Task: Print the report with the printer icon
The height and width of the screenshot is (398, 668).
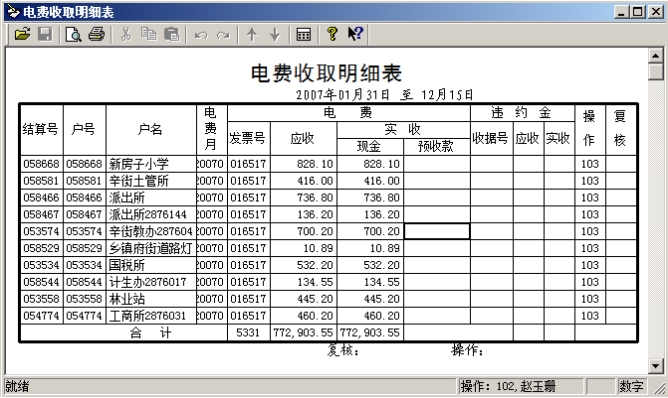Action: 97,34
